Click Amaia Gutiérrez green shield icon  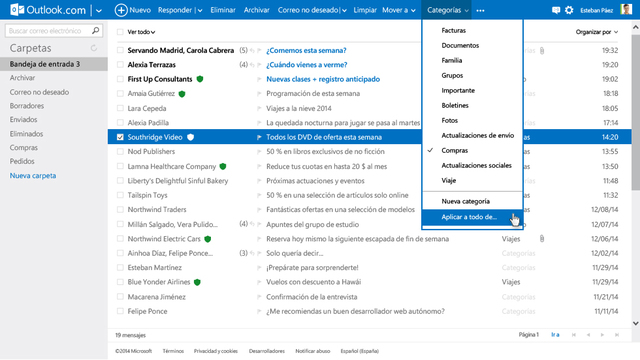[182, 94]
